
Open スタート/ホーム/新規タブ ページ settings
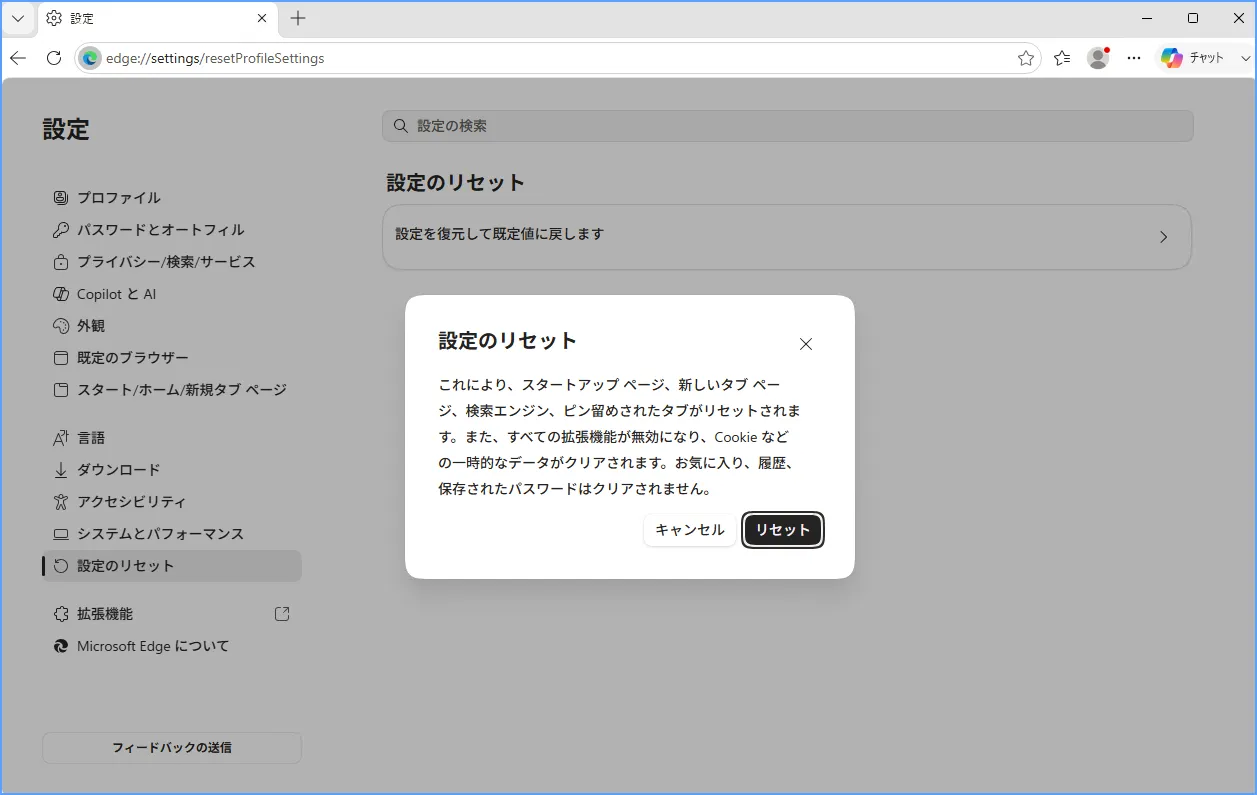coord(172,390)
